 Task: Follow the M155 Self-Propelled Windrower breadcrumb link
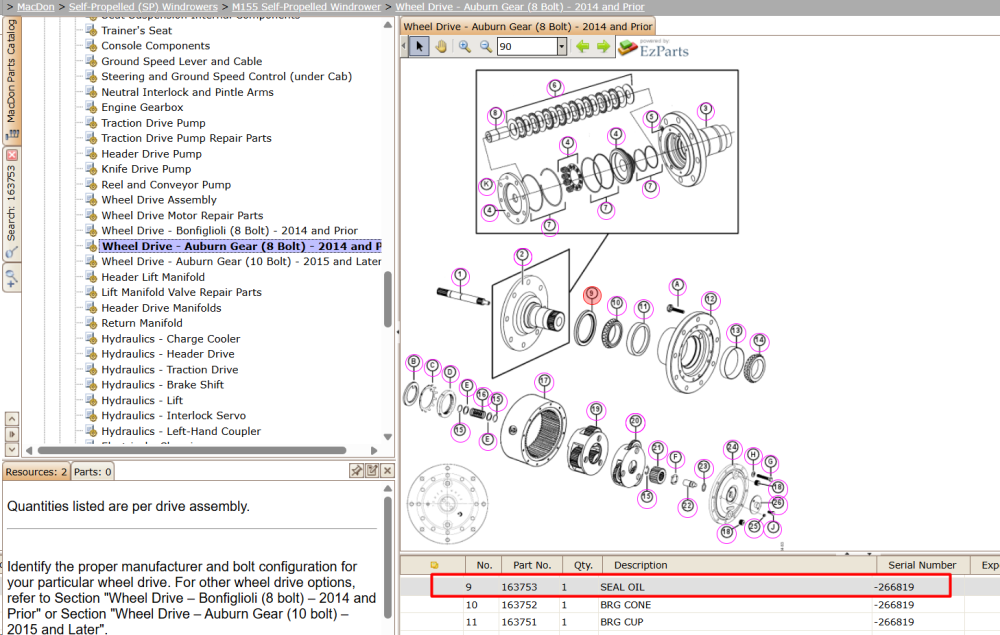[x=306, y=7]
